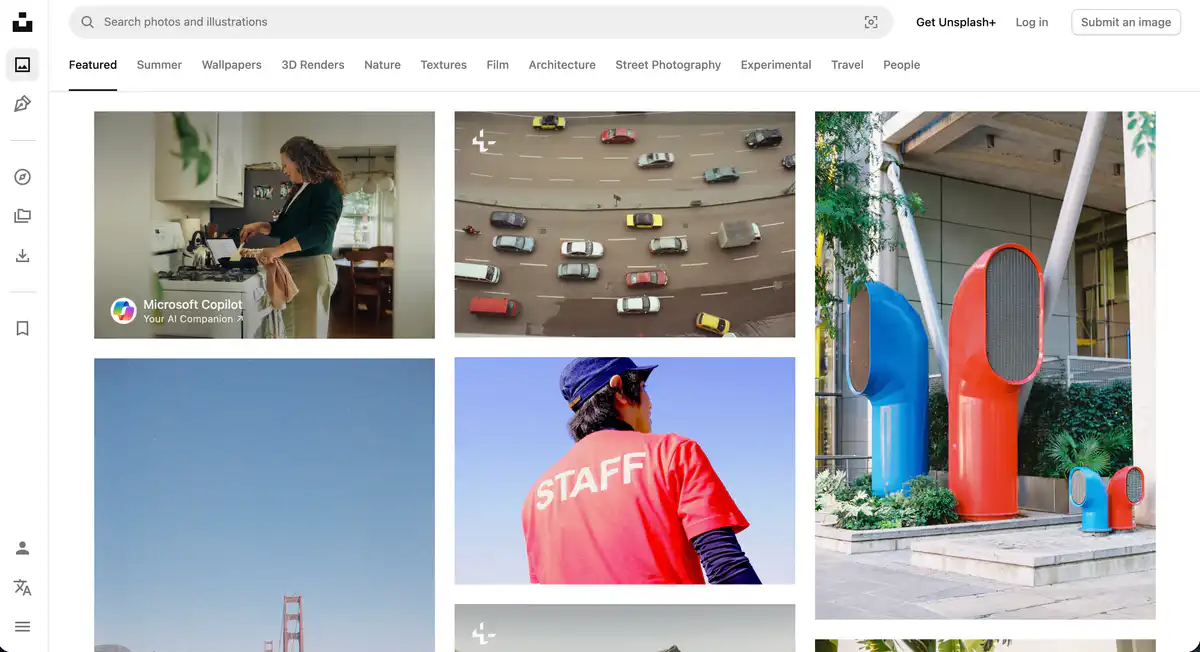Open the Photos section in the sidebar
The width and height of the screenshot is (1200, 652).
click(22, 65)
